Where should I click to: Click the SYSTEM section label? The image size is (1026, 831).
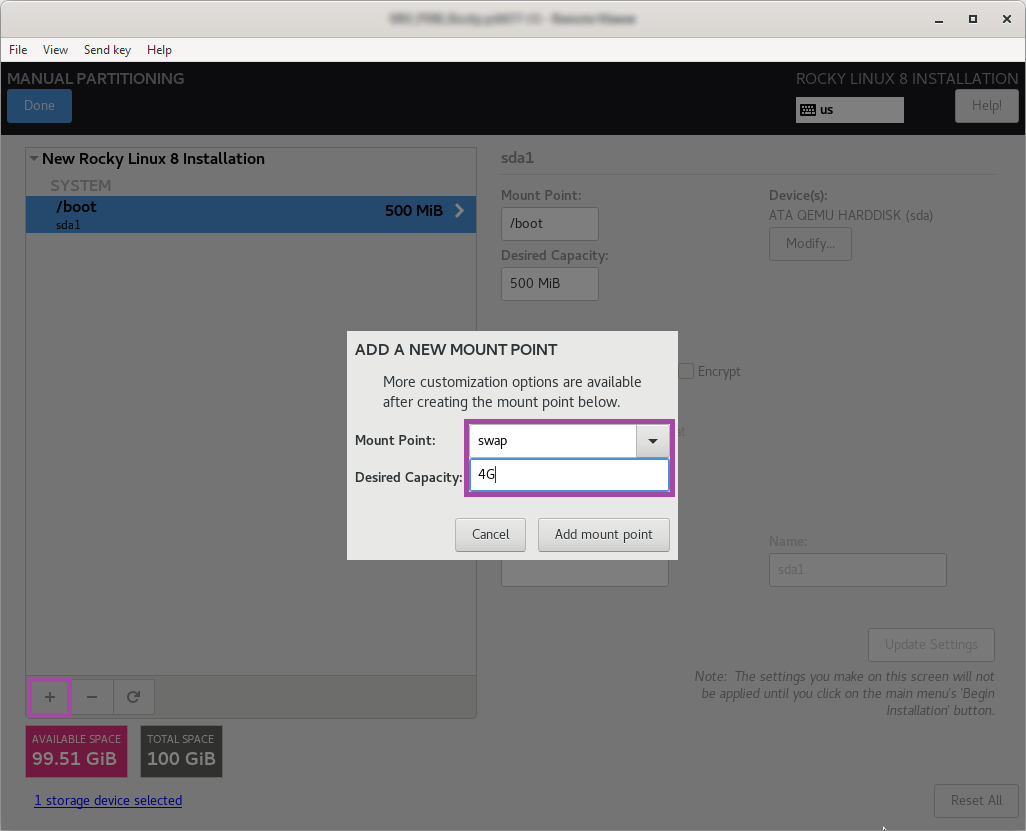80,186
